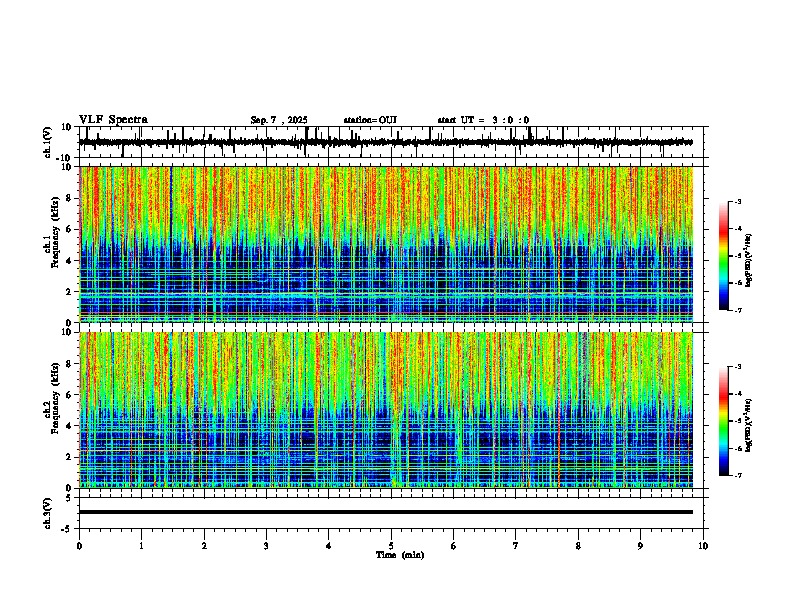Click the time axis tick label "4"
The image size is (792, 612).
click(329, 546)
